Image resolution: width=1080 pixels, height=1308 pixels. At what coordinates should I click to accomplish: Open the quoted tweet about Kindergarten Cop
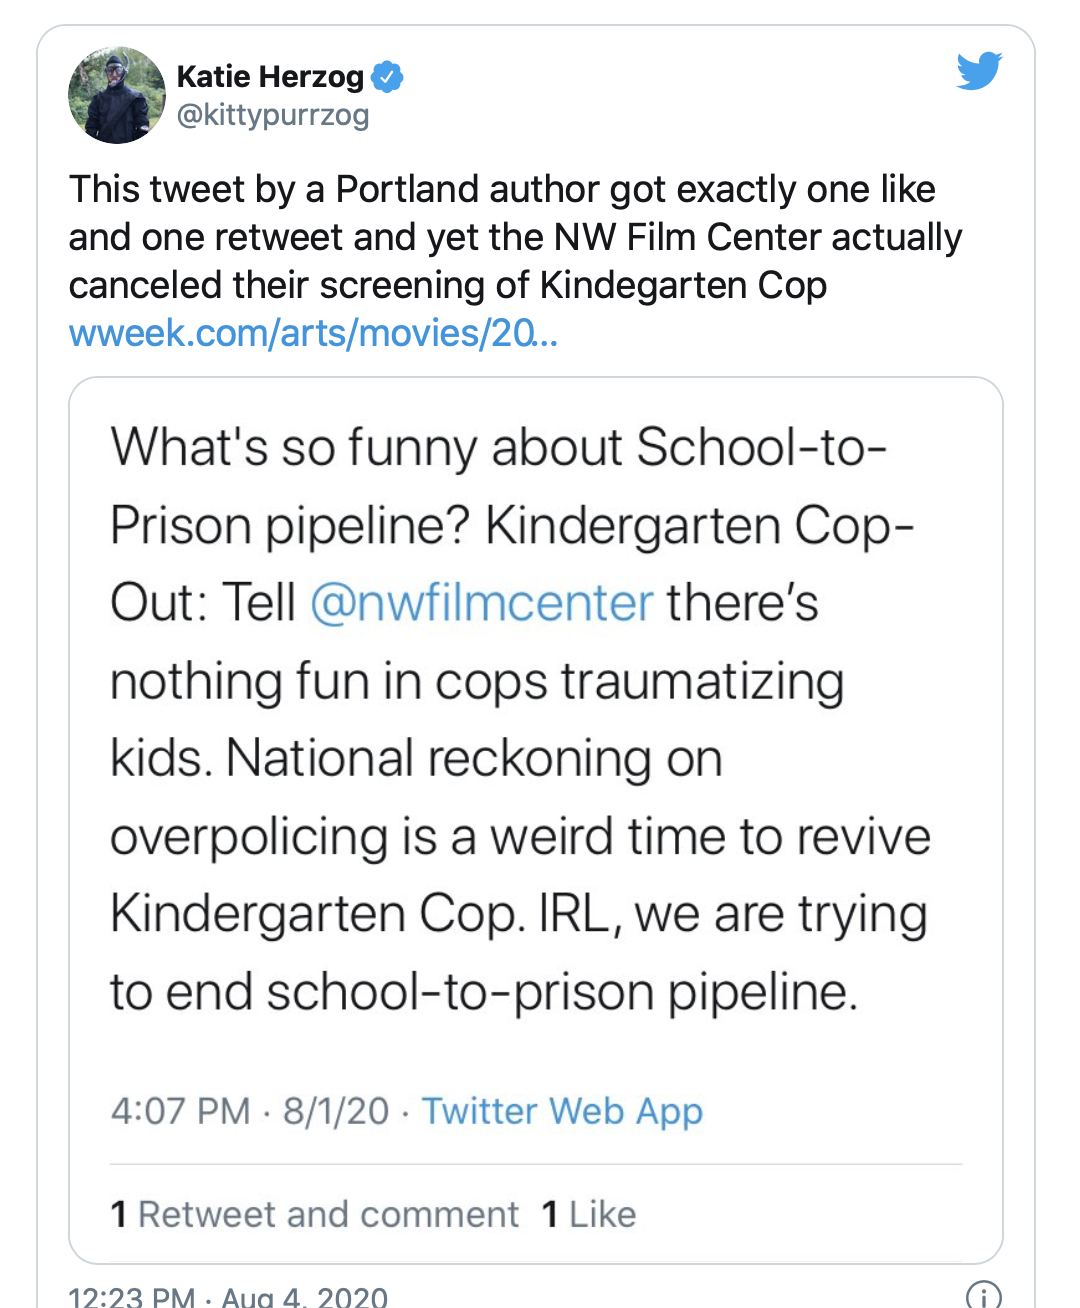(536, 820)
